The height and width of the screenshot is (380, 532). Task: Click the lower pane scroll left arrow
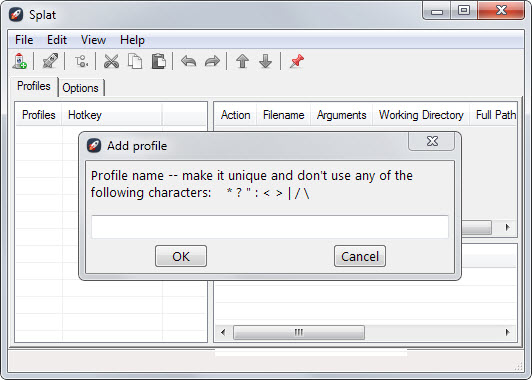tap(223, 332)
